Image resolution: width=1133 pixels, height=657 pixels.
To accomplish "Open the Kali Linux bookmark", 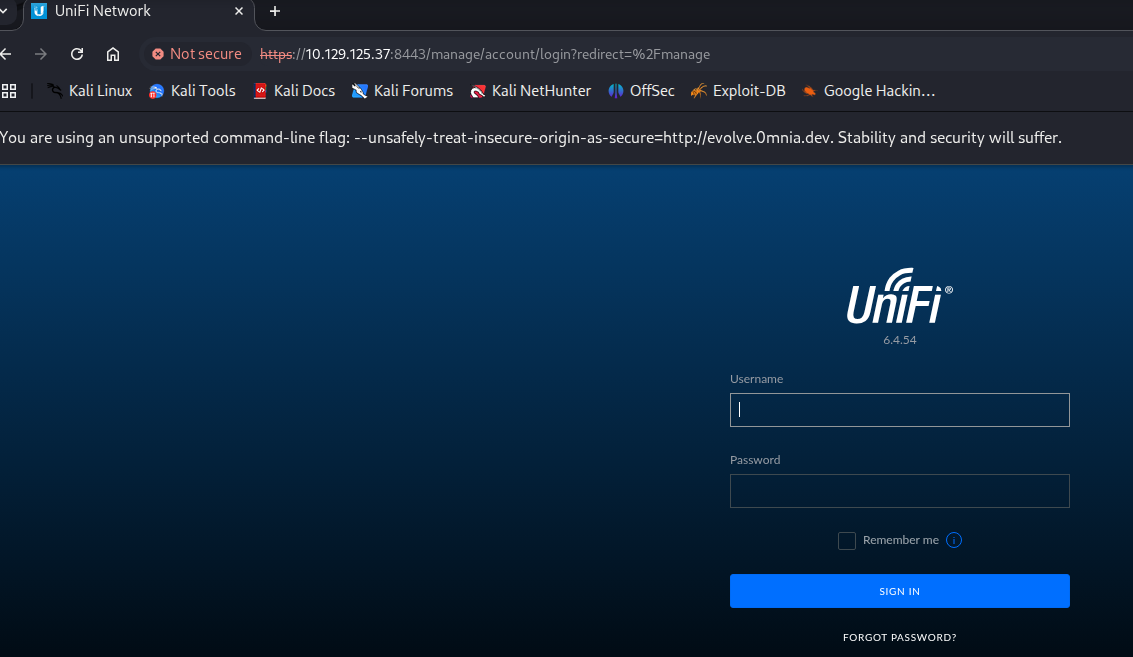I will point(90,91).
